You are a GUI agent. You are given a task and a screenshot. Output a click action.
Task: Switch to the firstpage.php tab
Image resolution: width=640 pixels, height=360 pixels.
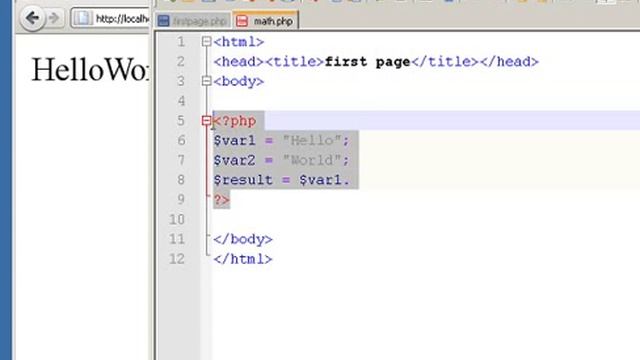click(192, 21)
